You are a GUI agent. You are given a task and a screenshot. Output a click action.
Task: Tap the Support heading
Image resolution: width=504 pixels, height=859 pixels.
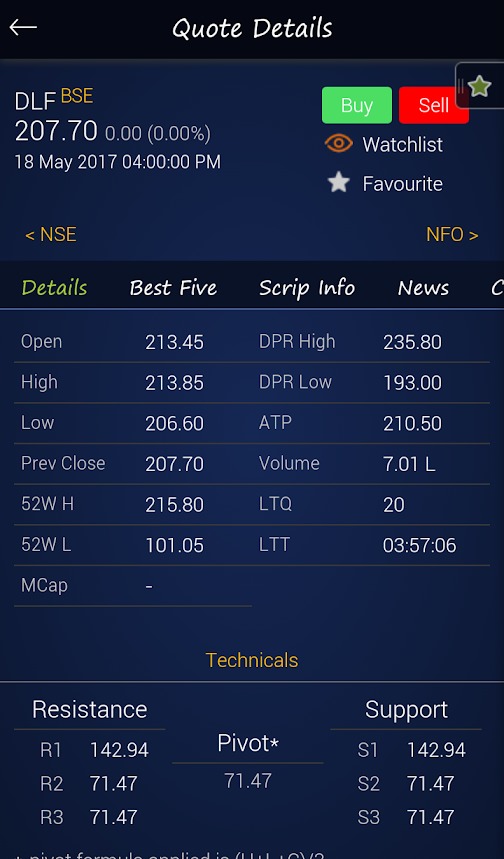click(406, 710)
